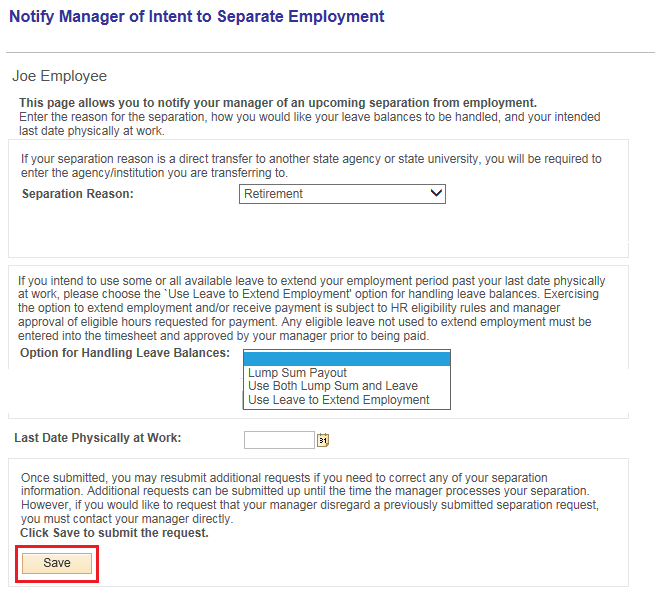655x603 pixels.
Task: Open the calendar picker icon
Action: [x=323, y=440]
